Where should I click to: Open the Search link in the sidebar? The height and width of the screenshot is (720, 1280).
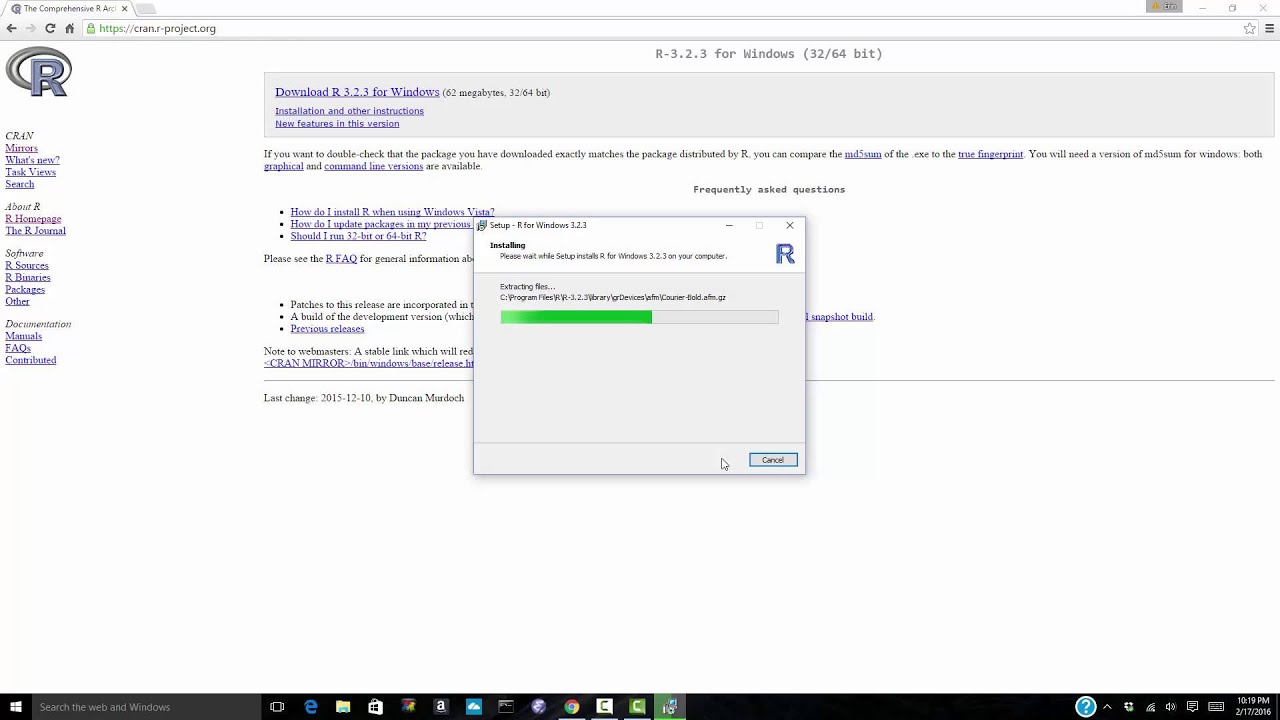pos(19,184)
